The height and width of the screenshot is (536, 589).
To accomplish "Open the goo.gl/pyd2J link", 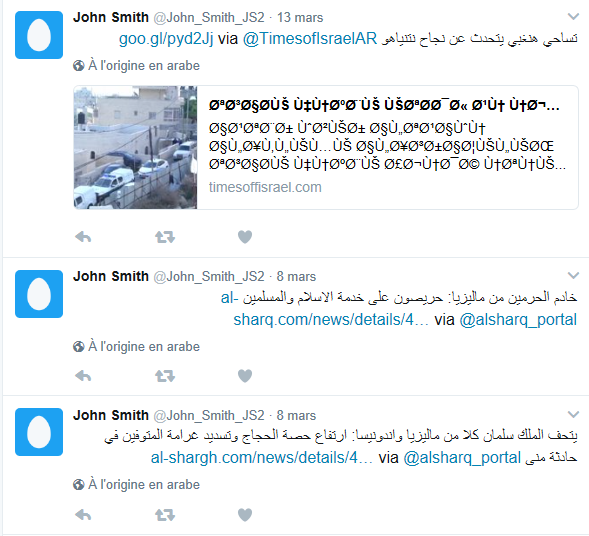I will [166, 39].
